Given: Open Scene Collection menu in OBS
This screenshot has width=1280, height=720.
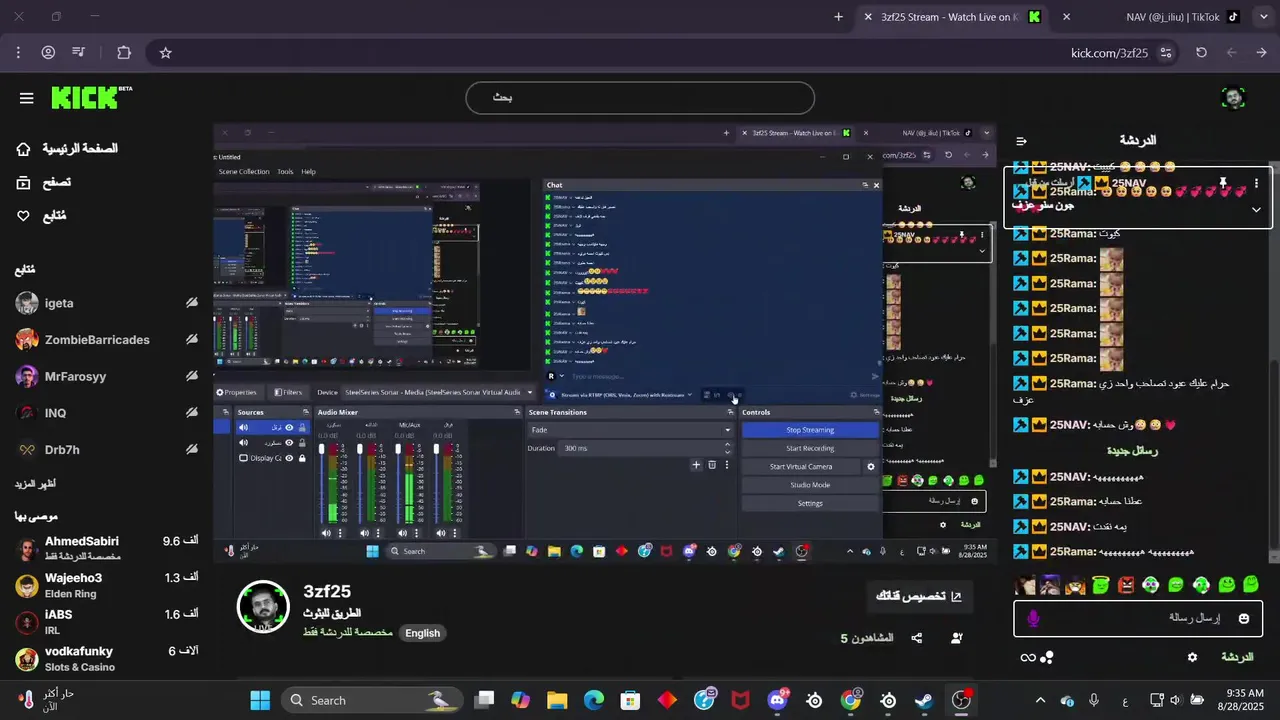Looking at the screenshot, I should point(244,171).
